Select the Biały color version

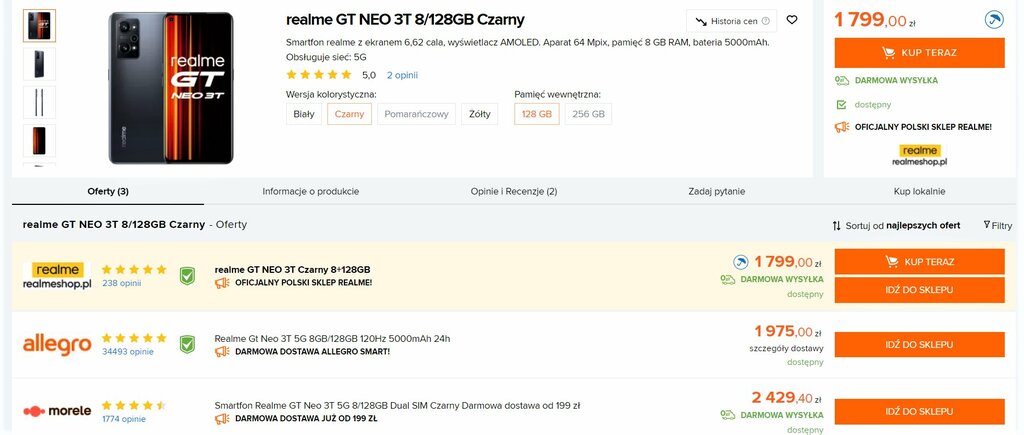(x=304, y=114)
